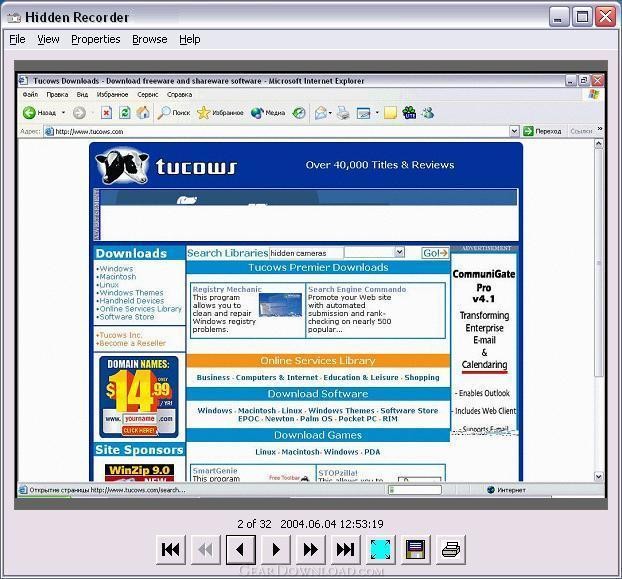Click the Медиа globe icon in IE toolbar
622x579 pixels.
point(257,113)
